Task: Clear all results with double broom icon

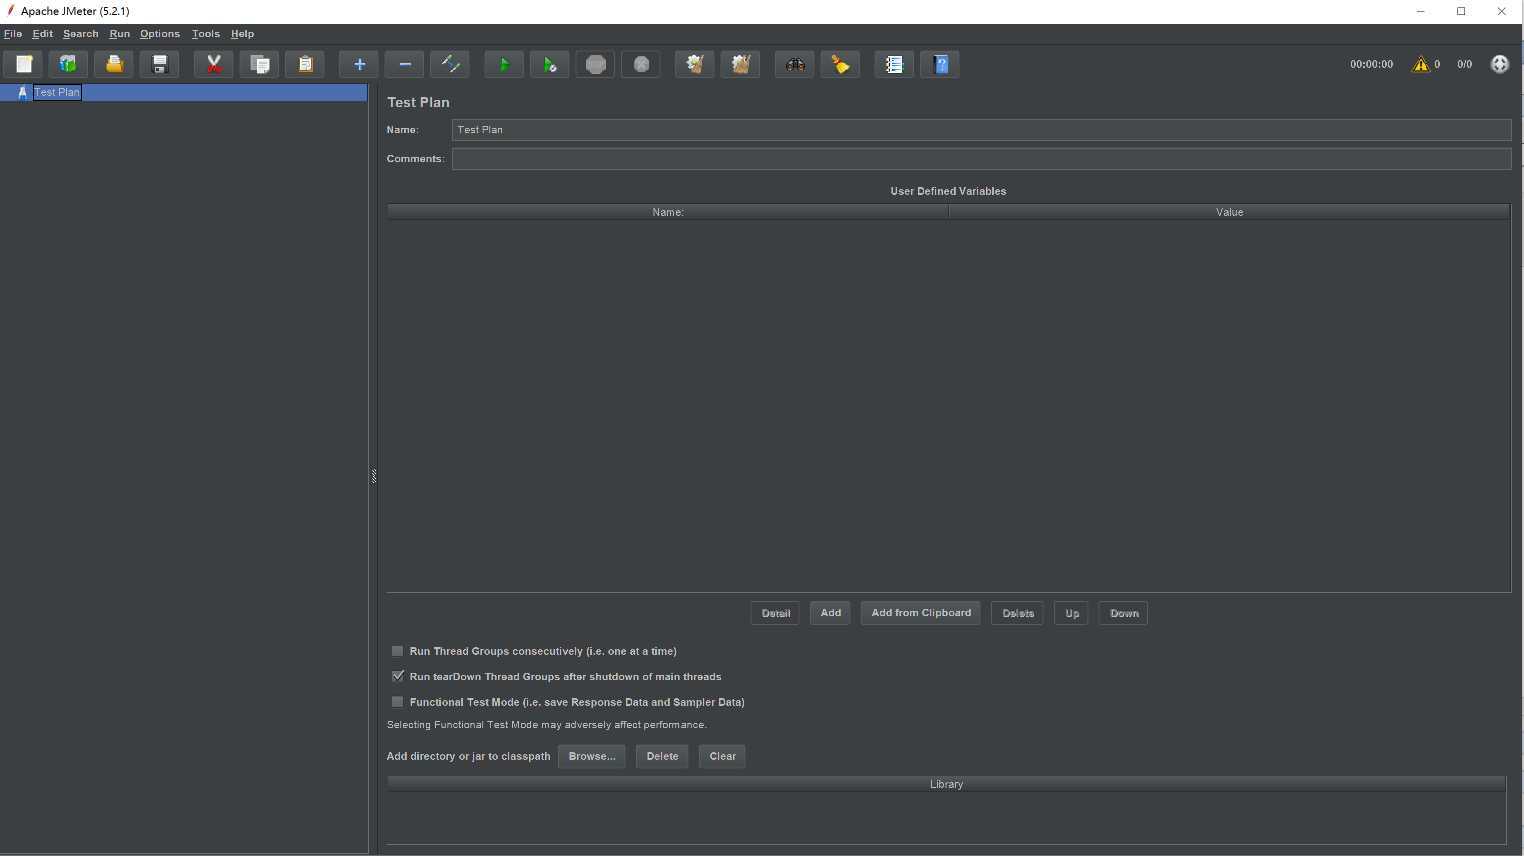Action: click(x=741, y=64)
